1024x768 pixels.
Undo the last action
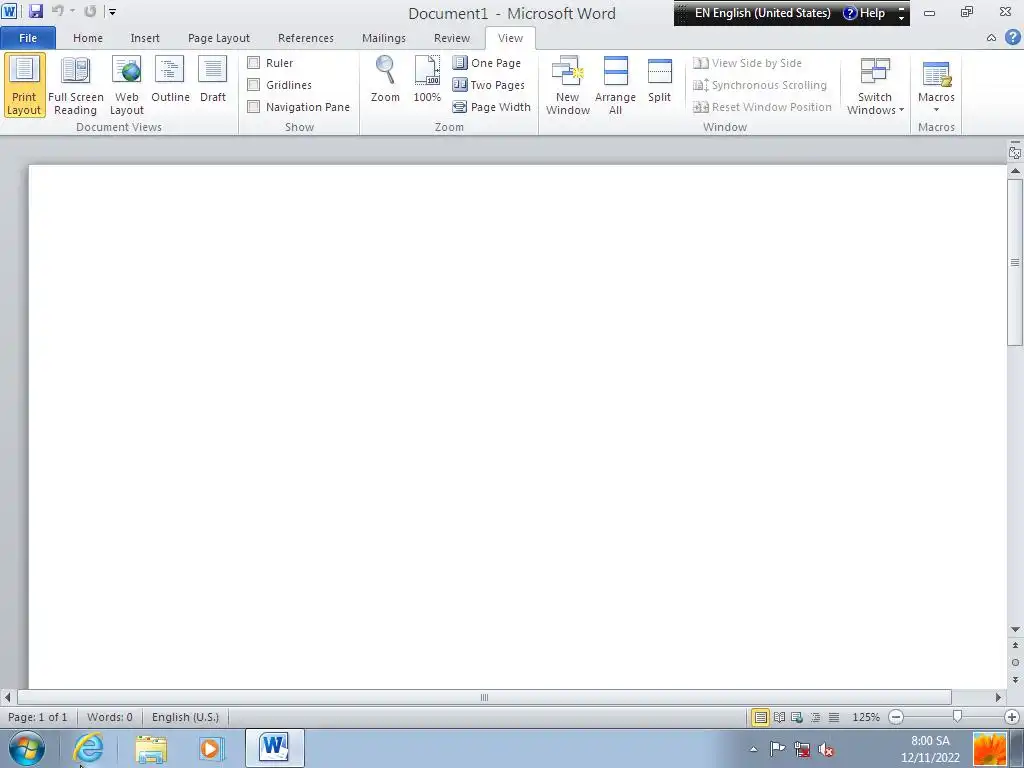[x=57, y=11]
